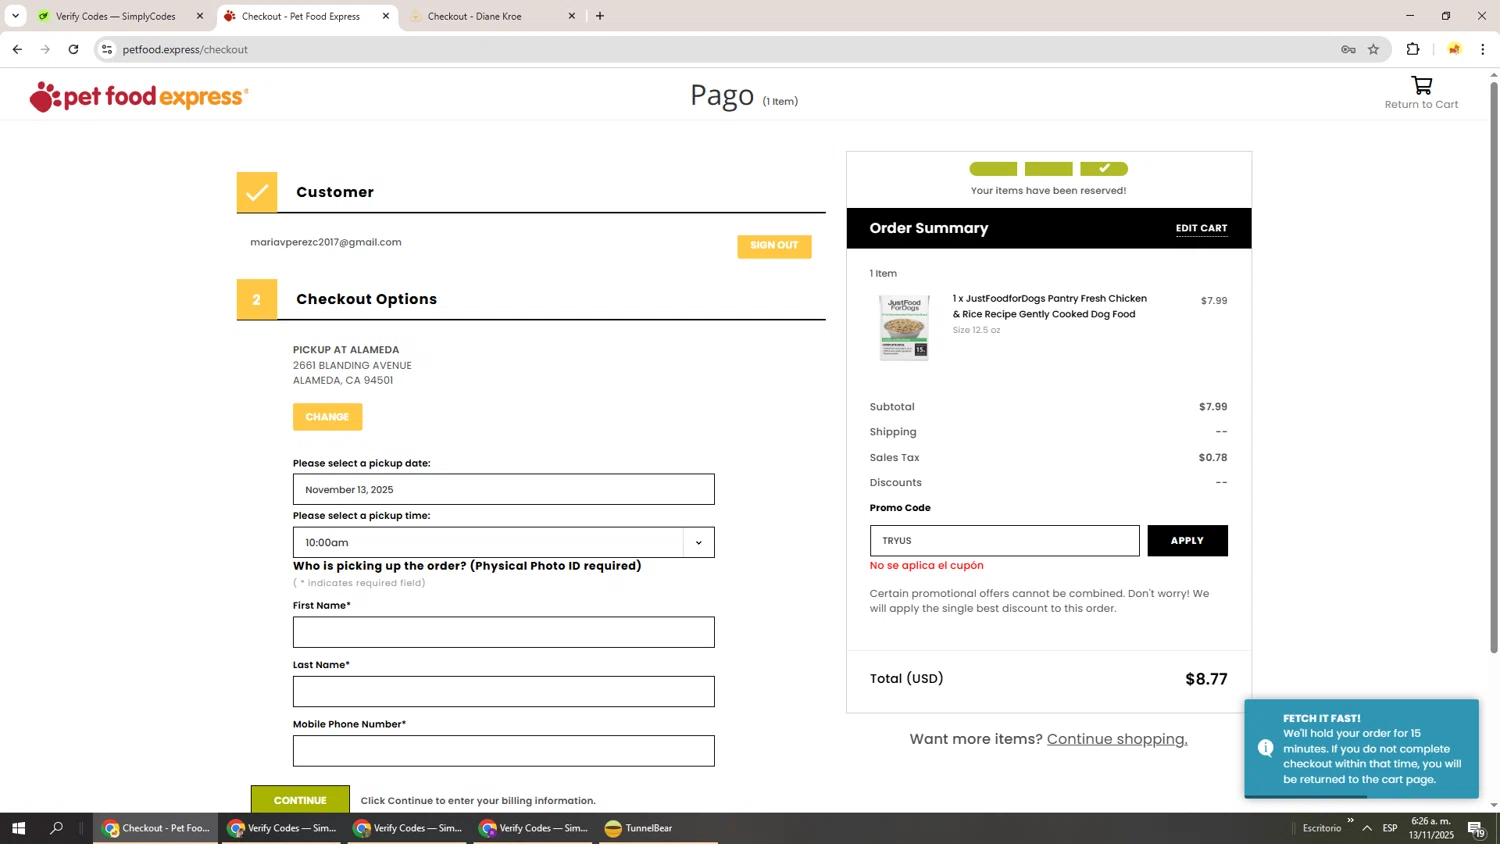The width and height of the screenshot is (1500, 844).
Task: Close the Checkout - Diane Kroe tab
Action: [x=572, y=16]
